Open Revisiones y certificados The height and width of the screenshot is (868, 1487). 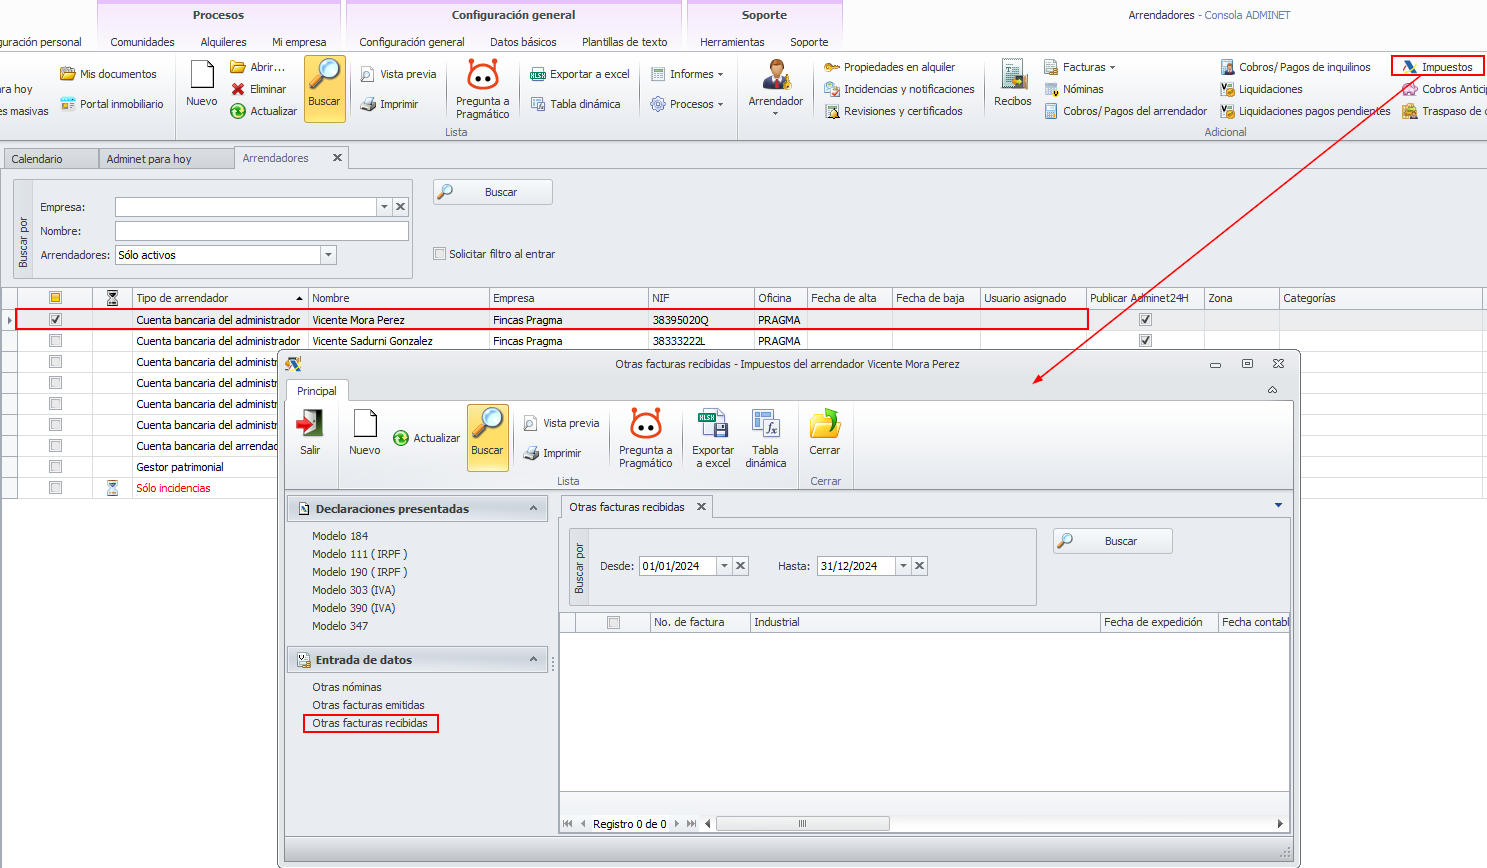coord(893,111)
